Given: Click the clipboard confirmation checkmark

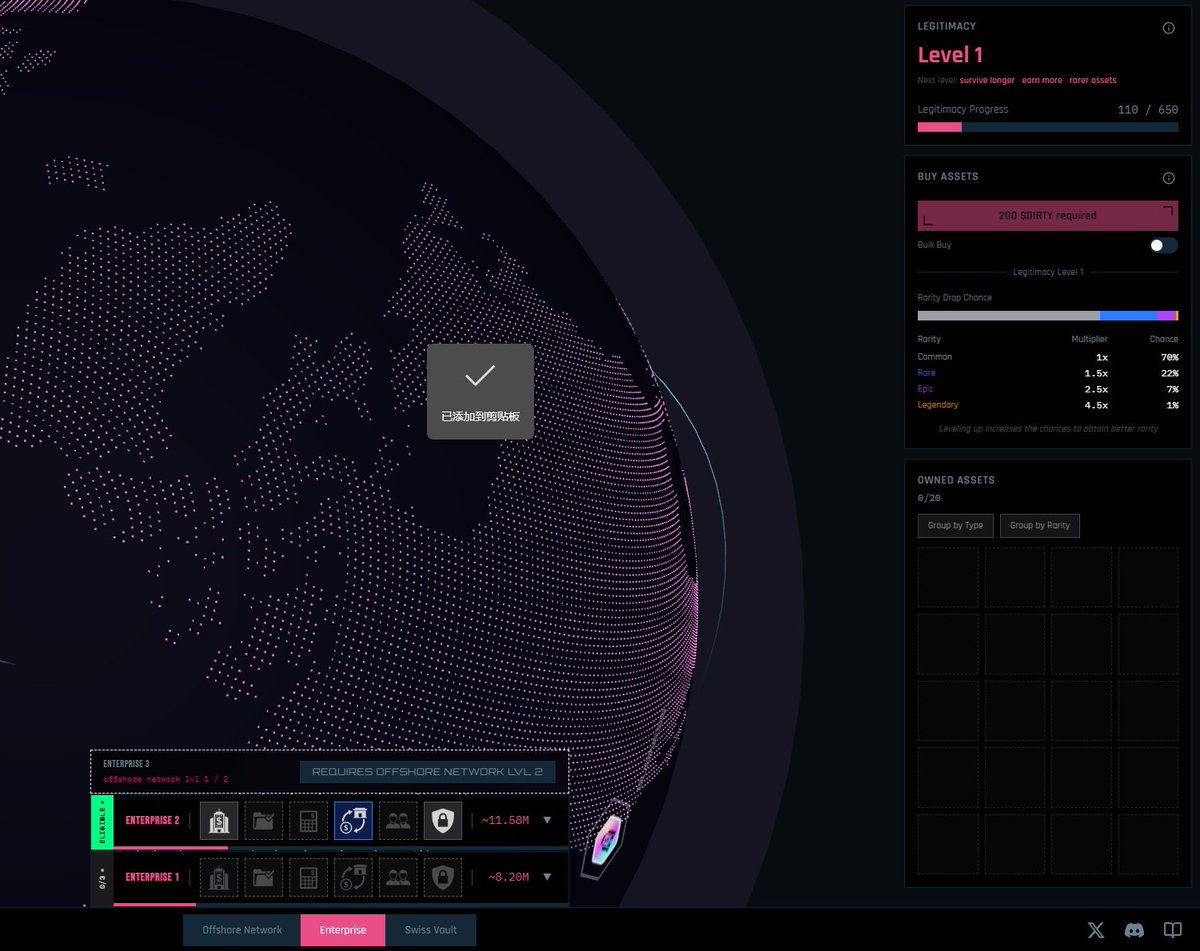Looking at the screenshot, I should 480,376.
